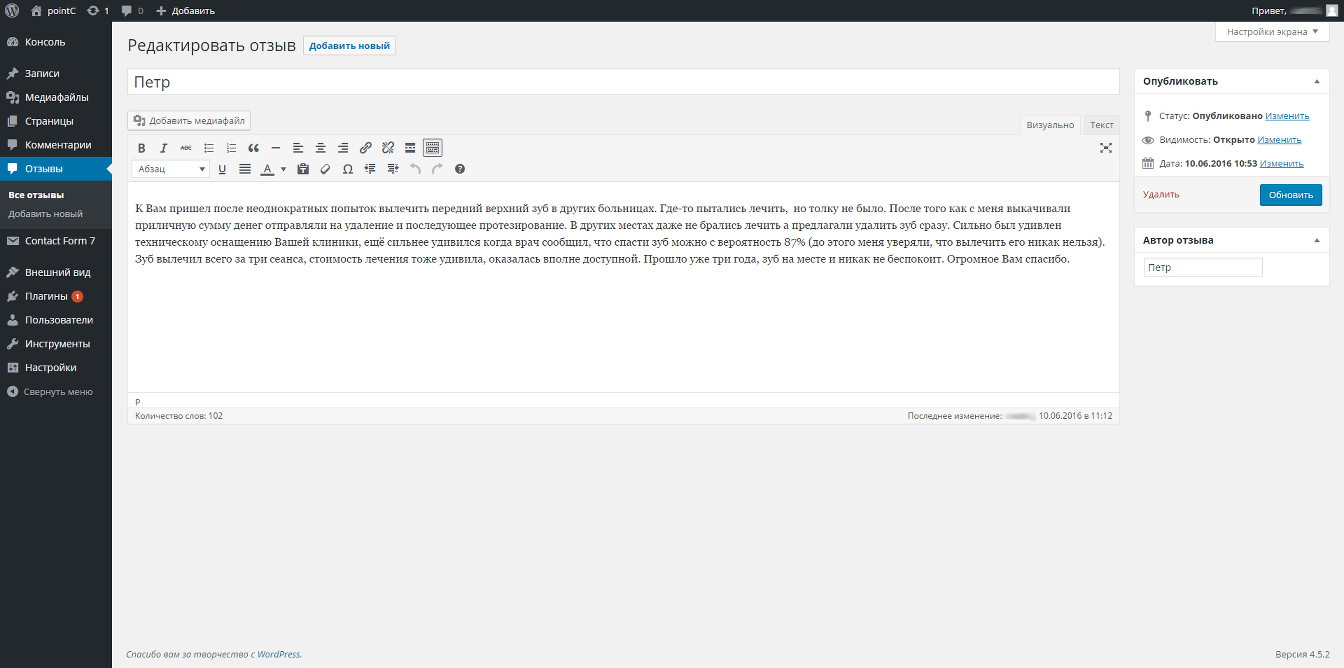Insert special character with Omega icon
The image size is (1344, 668).
coord(347,169)
